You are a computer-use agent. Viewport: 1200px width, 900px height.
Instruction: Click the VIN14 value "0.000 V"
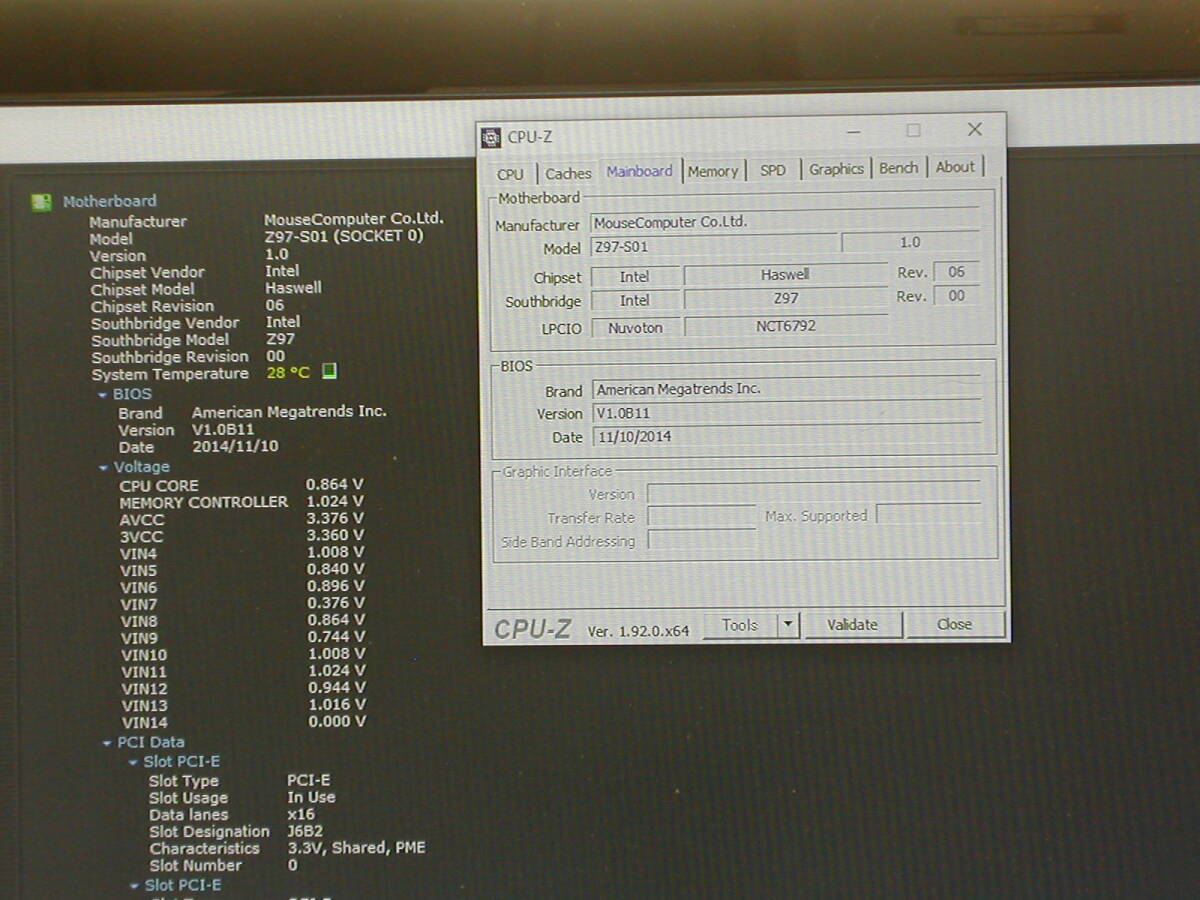[x=336, y=722]
